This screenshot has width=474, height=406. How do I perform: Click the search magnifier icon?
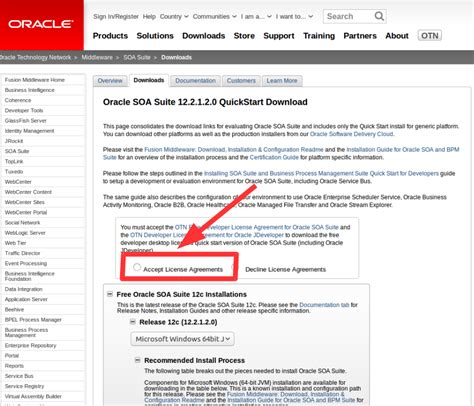click(x=379, y=16)
